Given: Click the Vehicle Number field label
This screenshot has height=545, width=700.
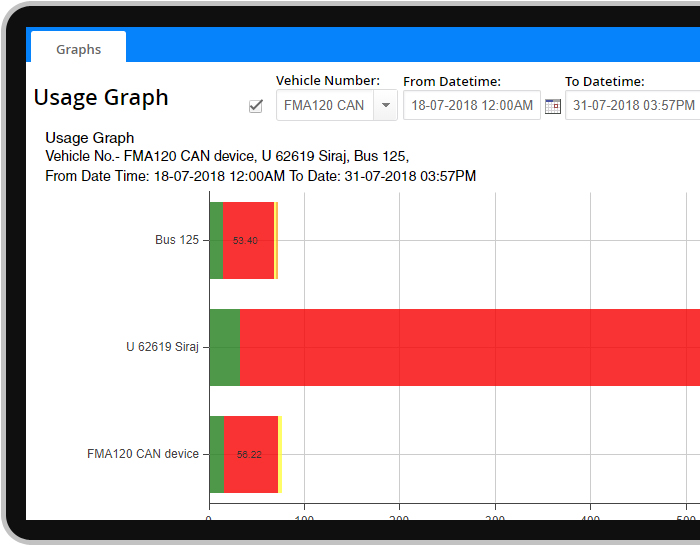Looking at the screenshot, I should pyautogui.click(x=327, y=81).
